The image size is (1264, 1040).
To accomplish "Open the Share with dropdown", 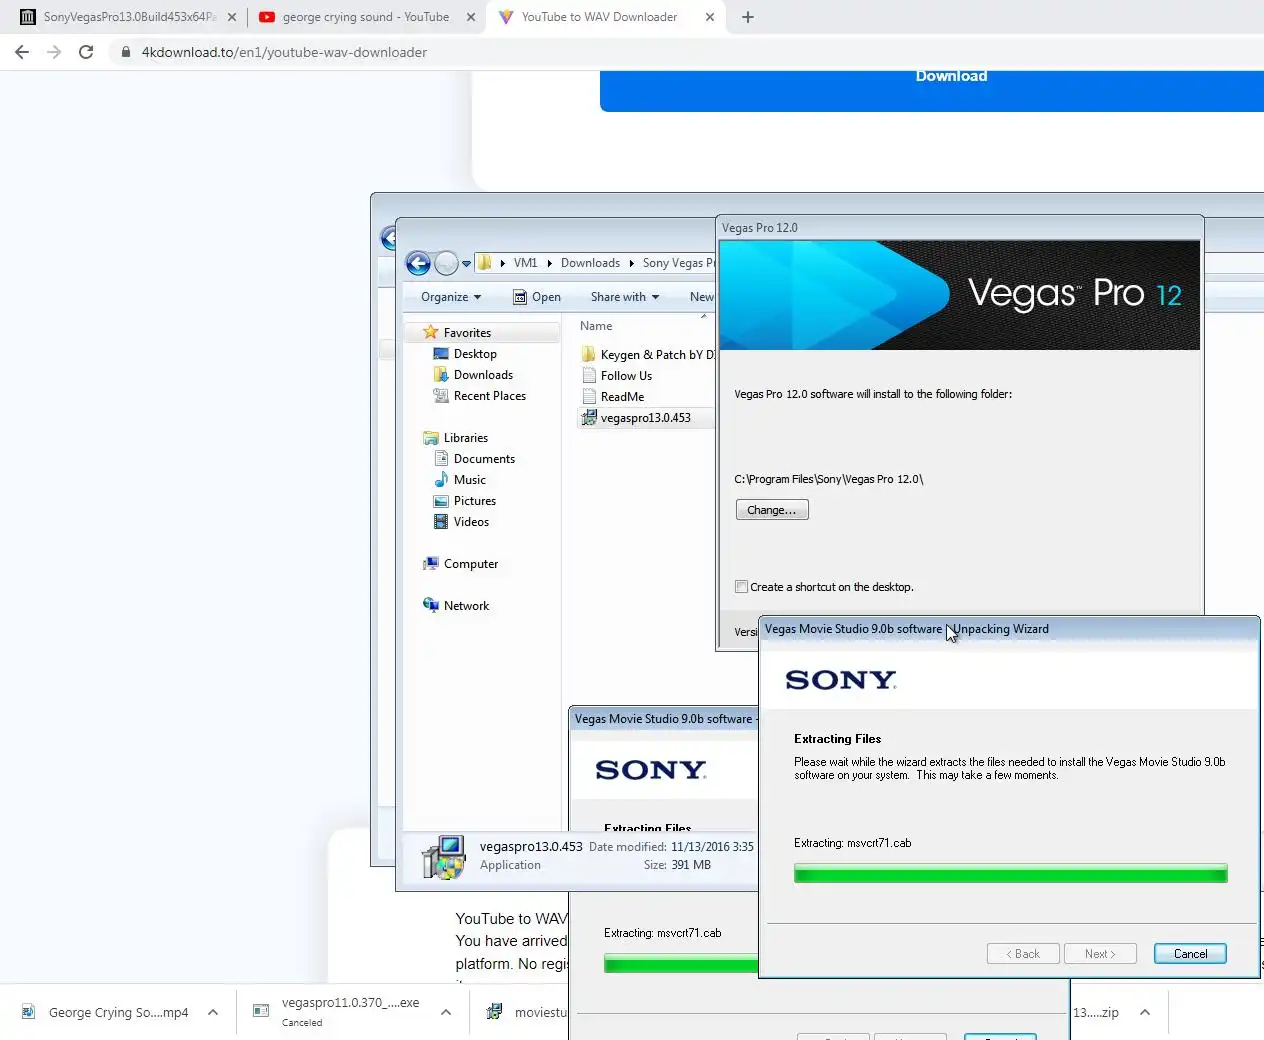I will tap(625, 297).
